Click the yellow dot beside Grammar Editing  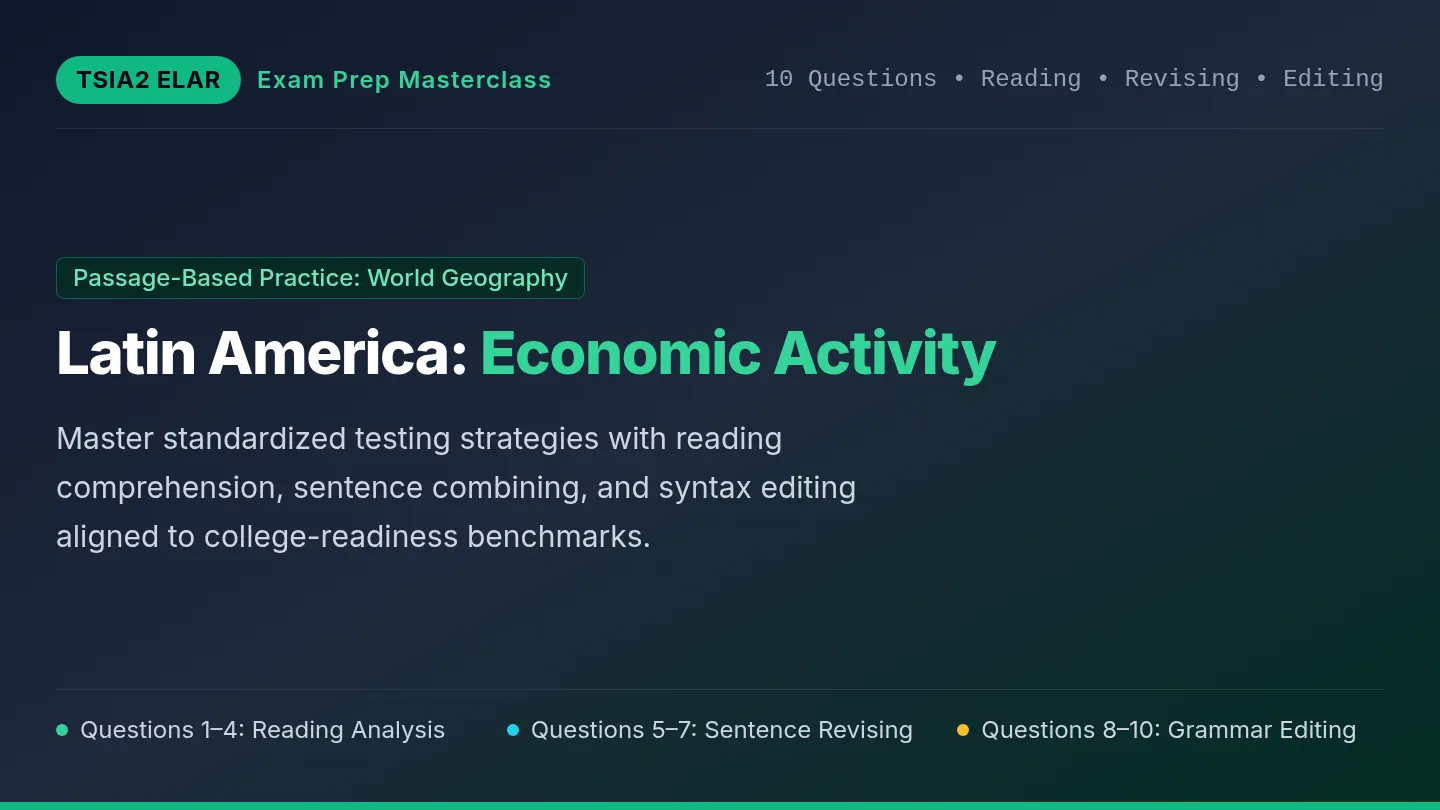coord(963,730)
